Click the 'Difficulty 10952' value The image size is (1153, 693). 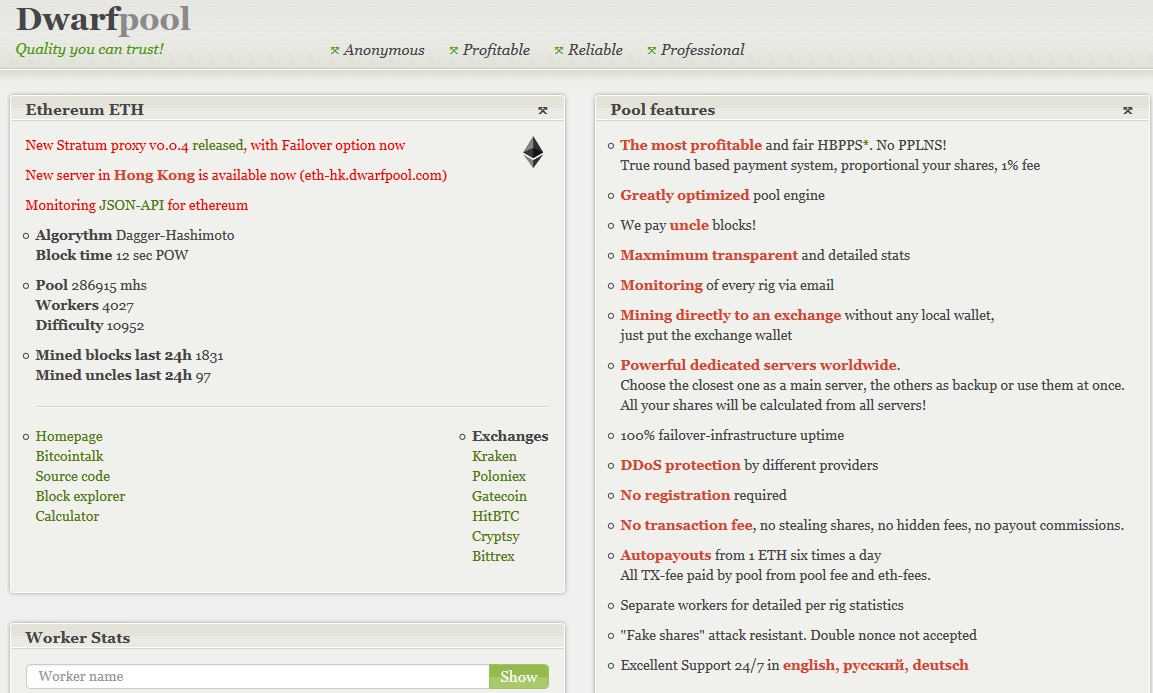point(90,325)
